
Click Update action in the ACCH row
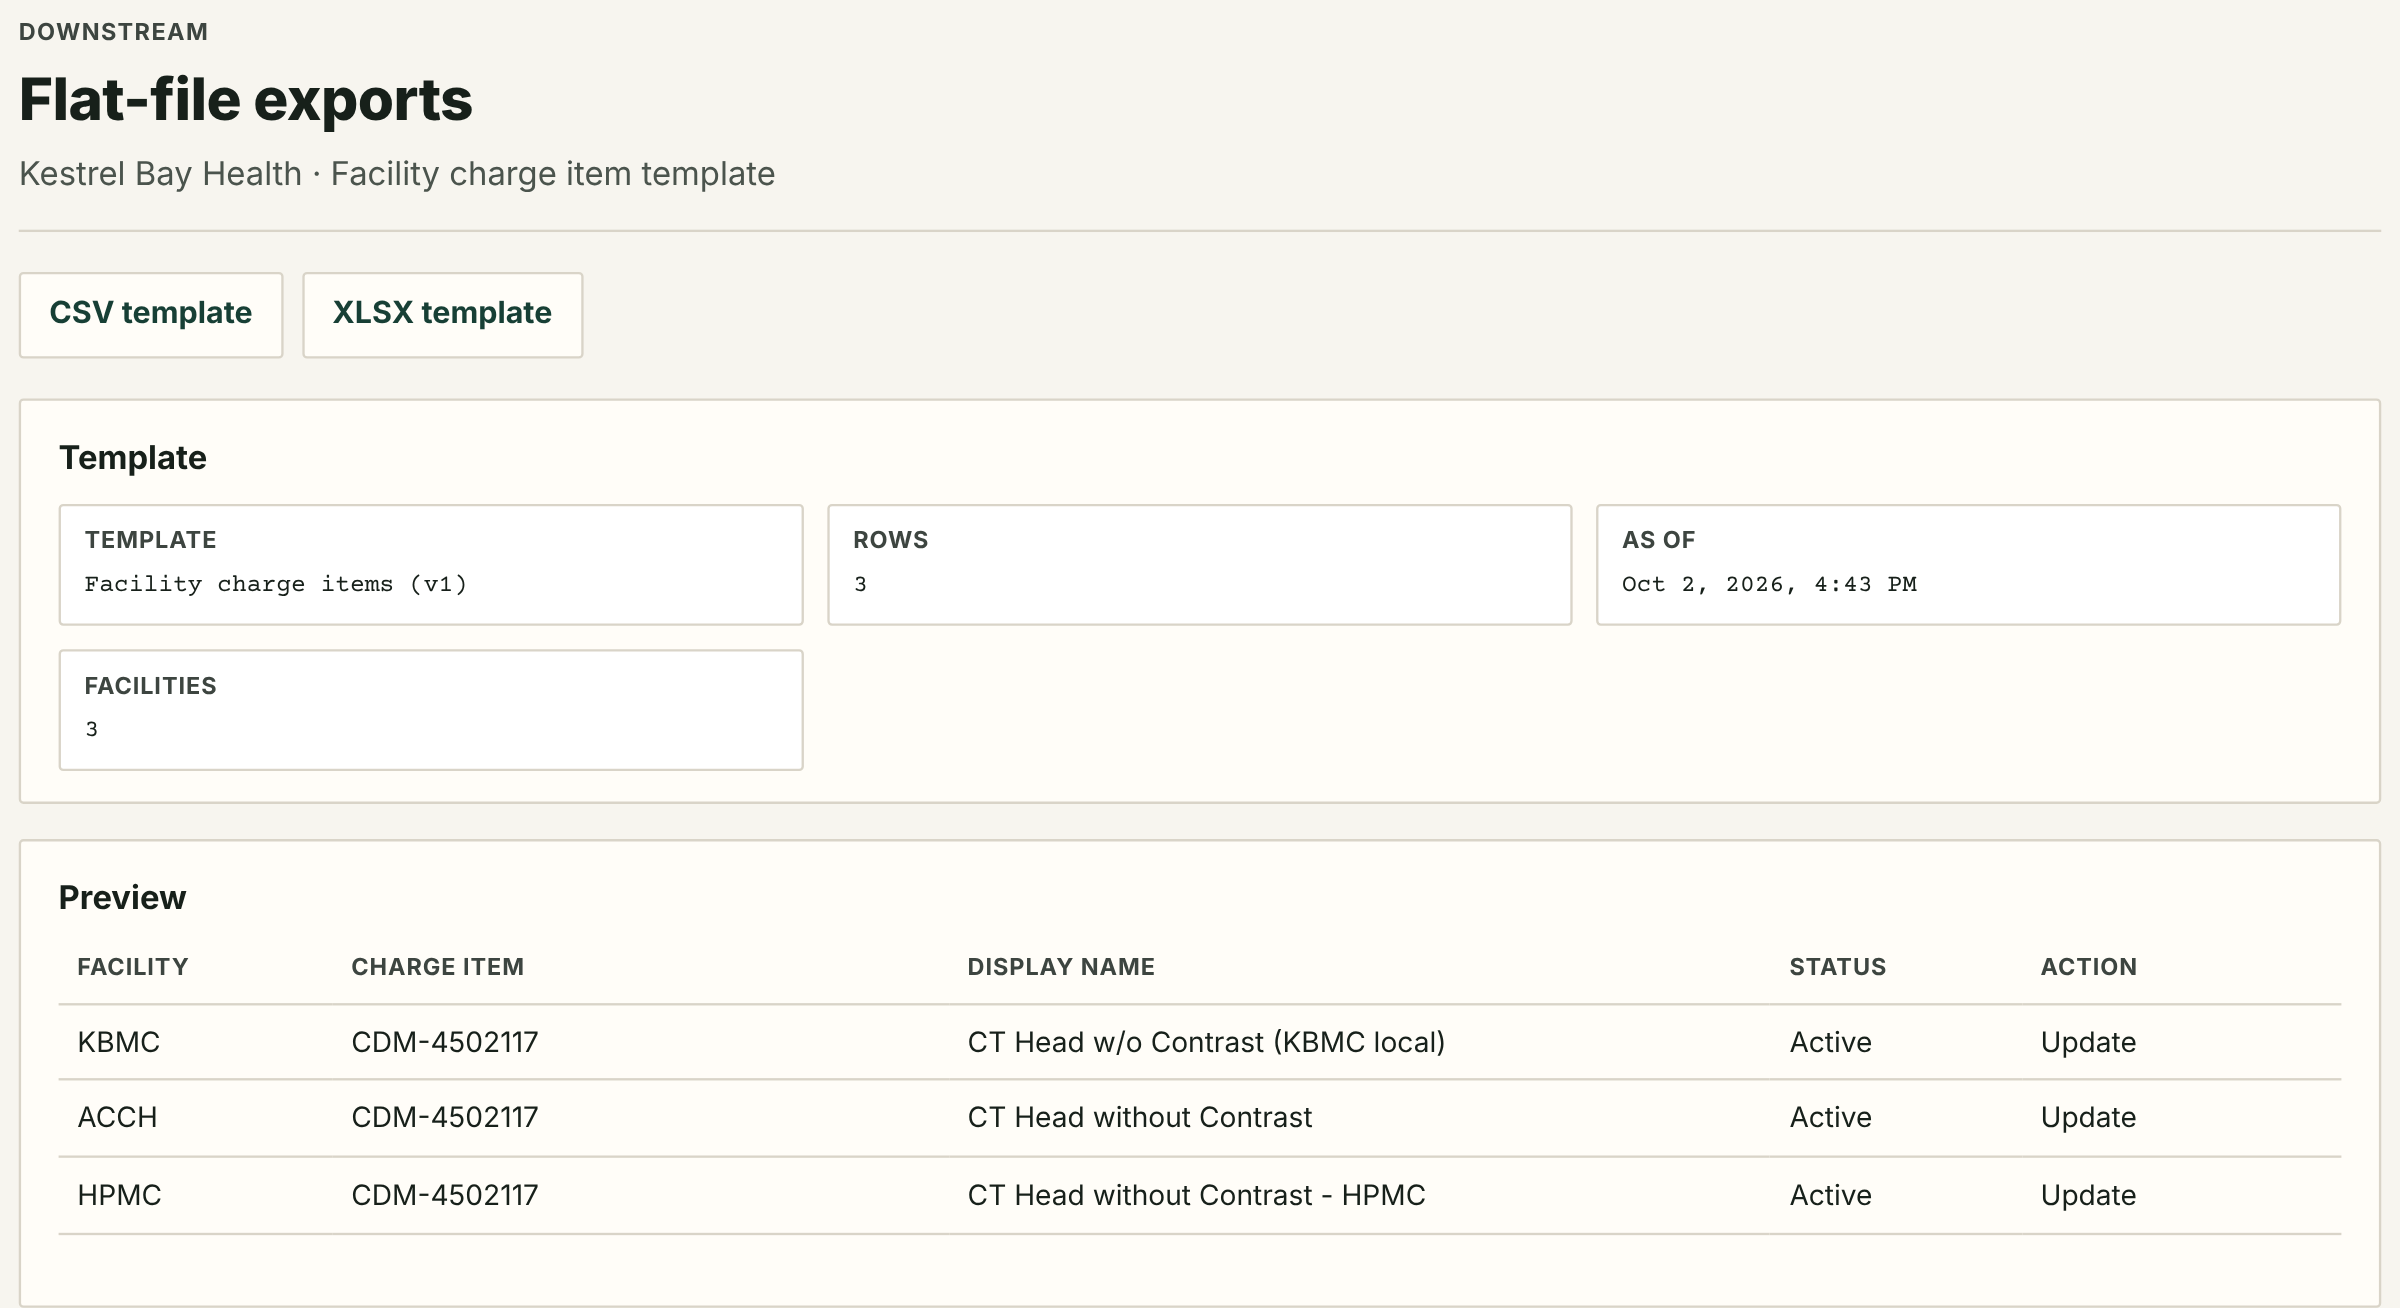click(x=2088, y=1117)
